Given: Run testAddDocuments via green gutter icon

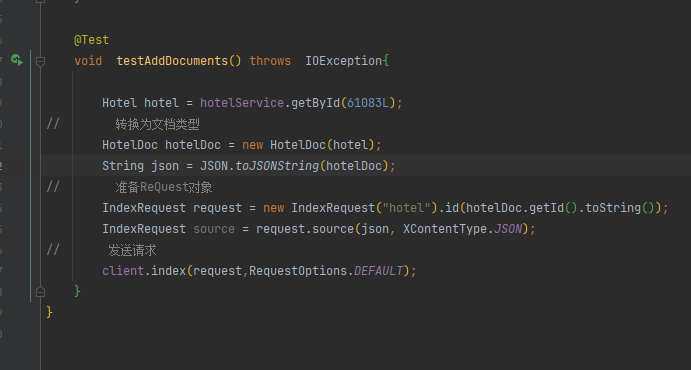Looking at the screenshot, I should point(16,59).
